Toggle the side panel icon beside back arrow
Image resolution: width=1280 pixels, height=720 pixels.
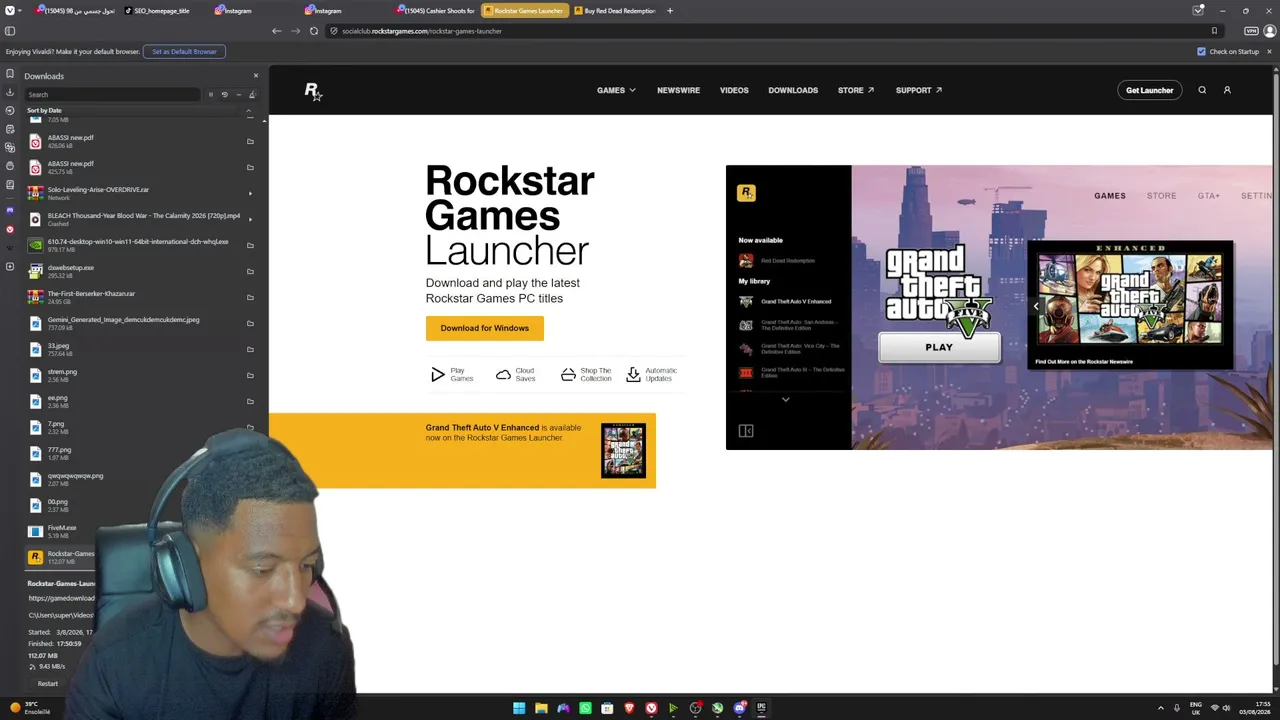(10, 31)
